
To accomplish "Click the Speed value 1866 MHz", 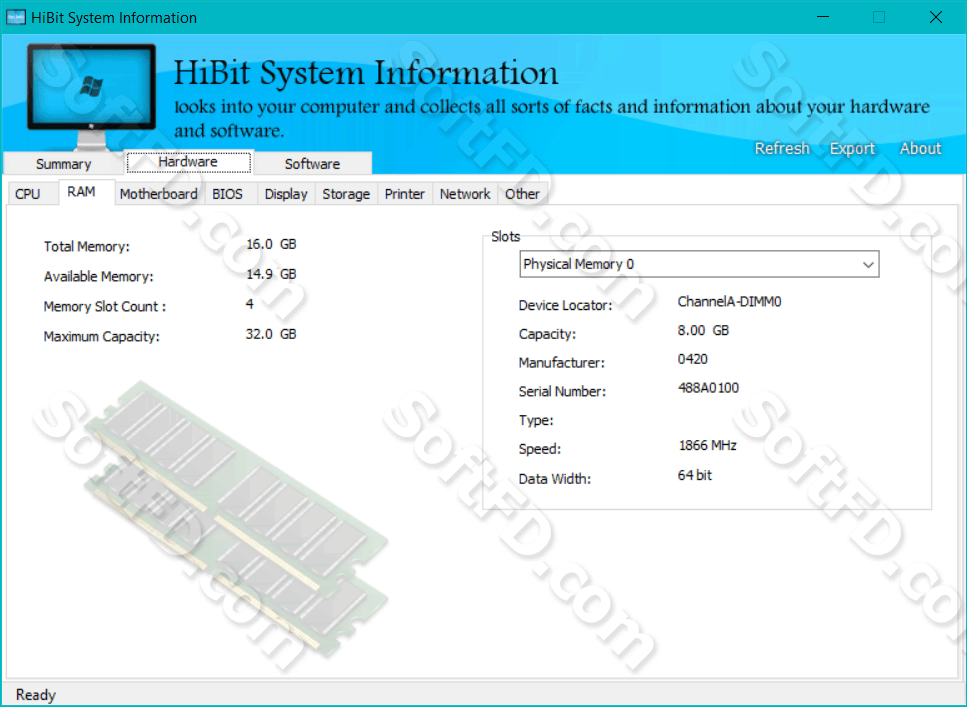I will click(708, 445).
